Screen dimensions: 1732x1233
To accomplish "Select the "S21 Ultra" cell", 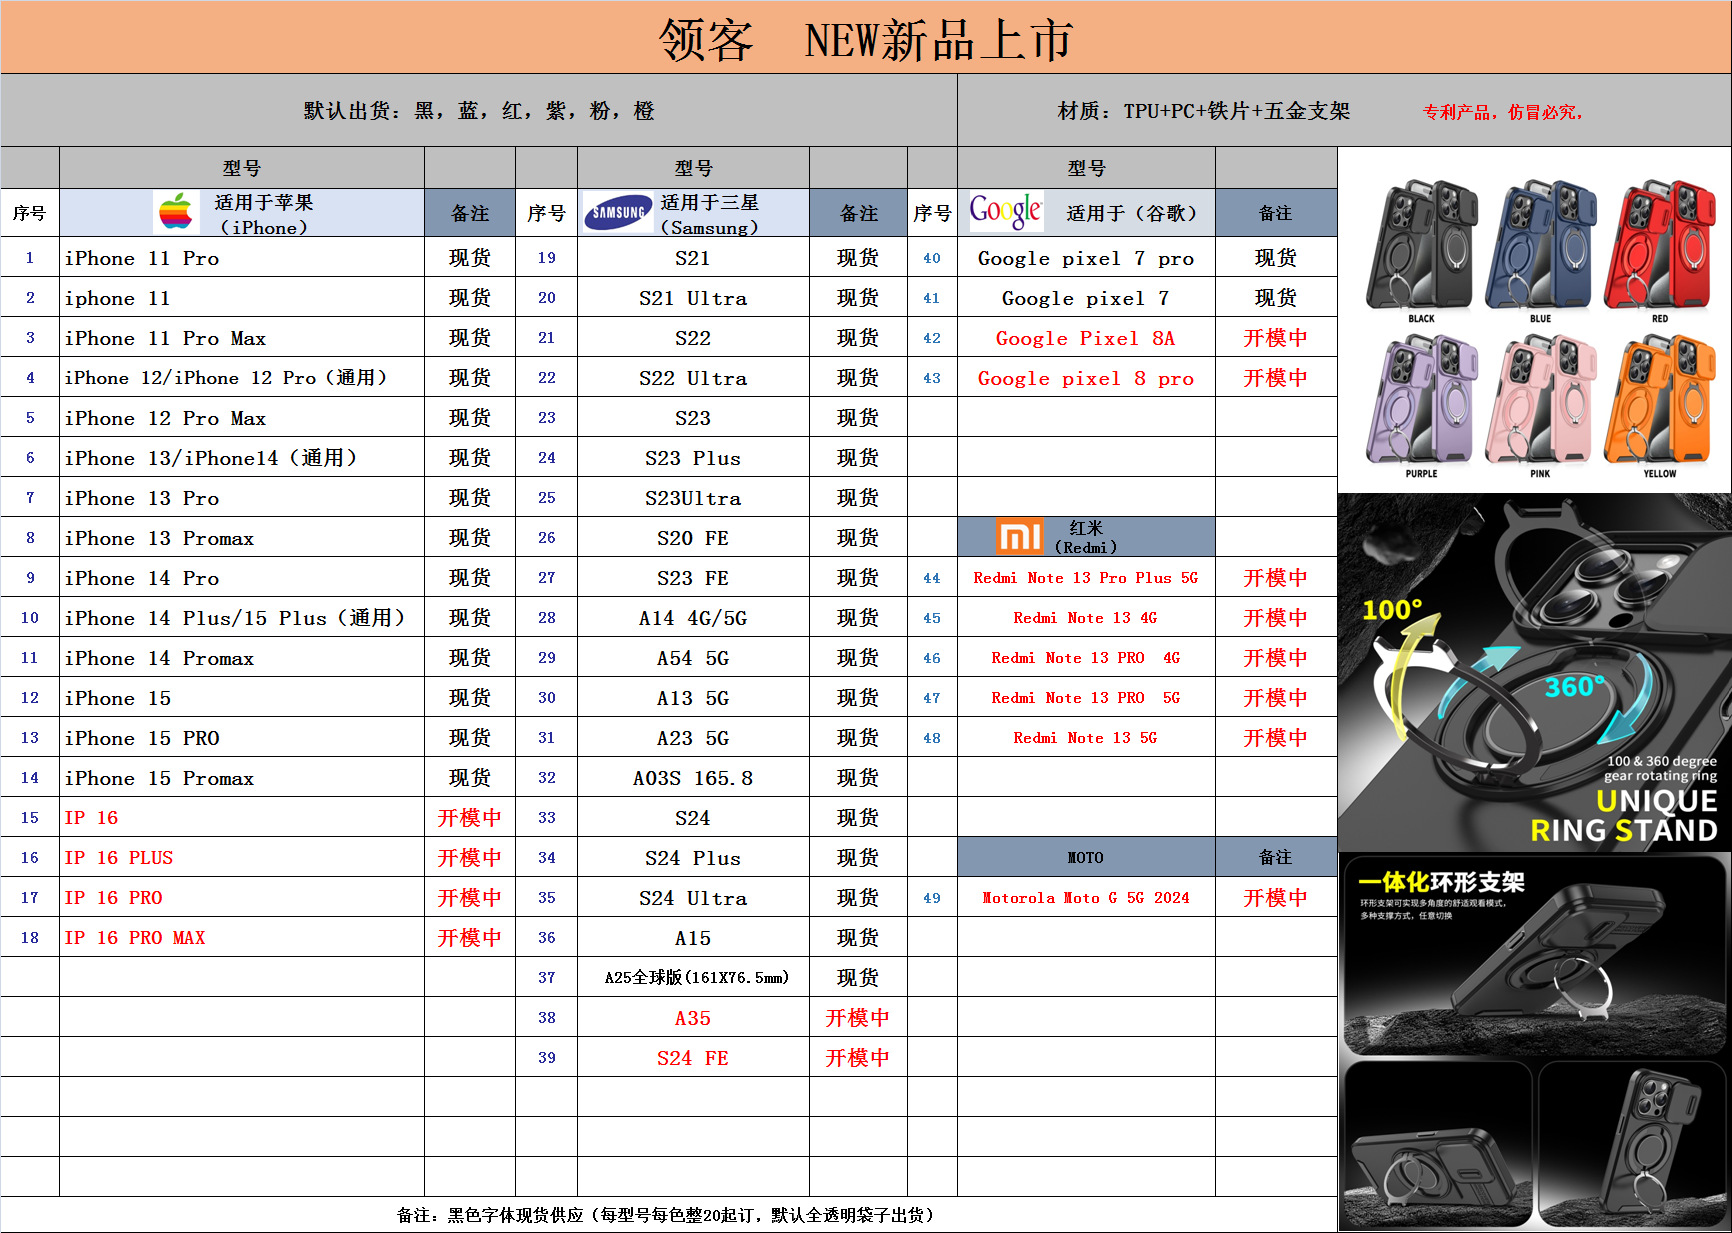I will coord(693,297).
